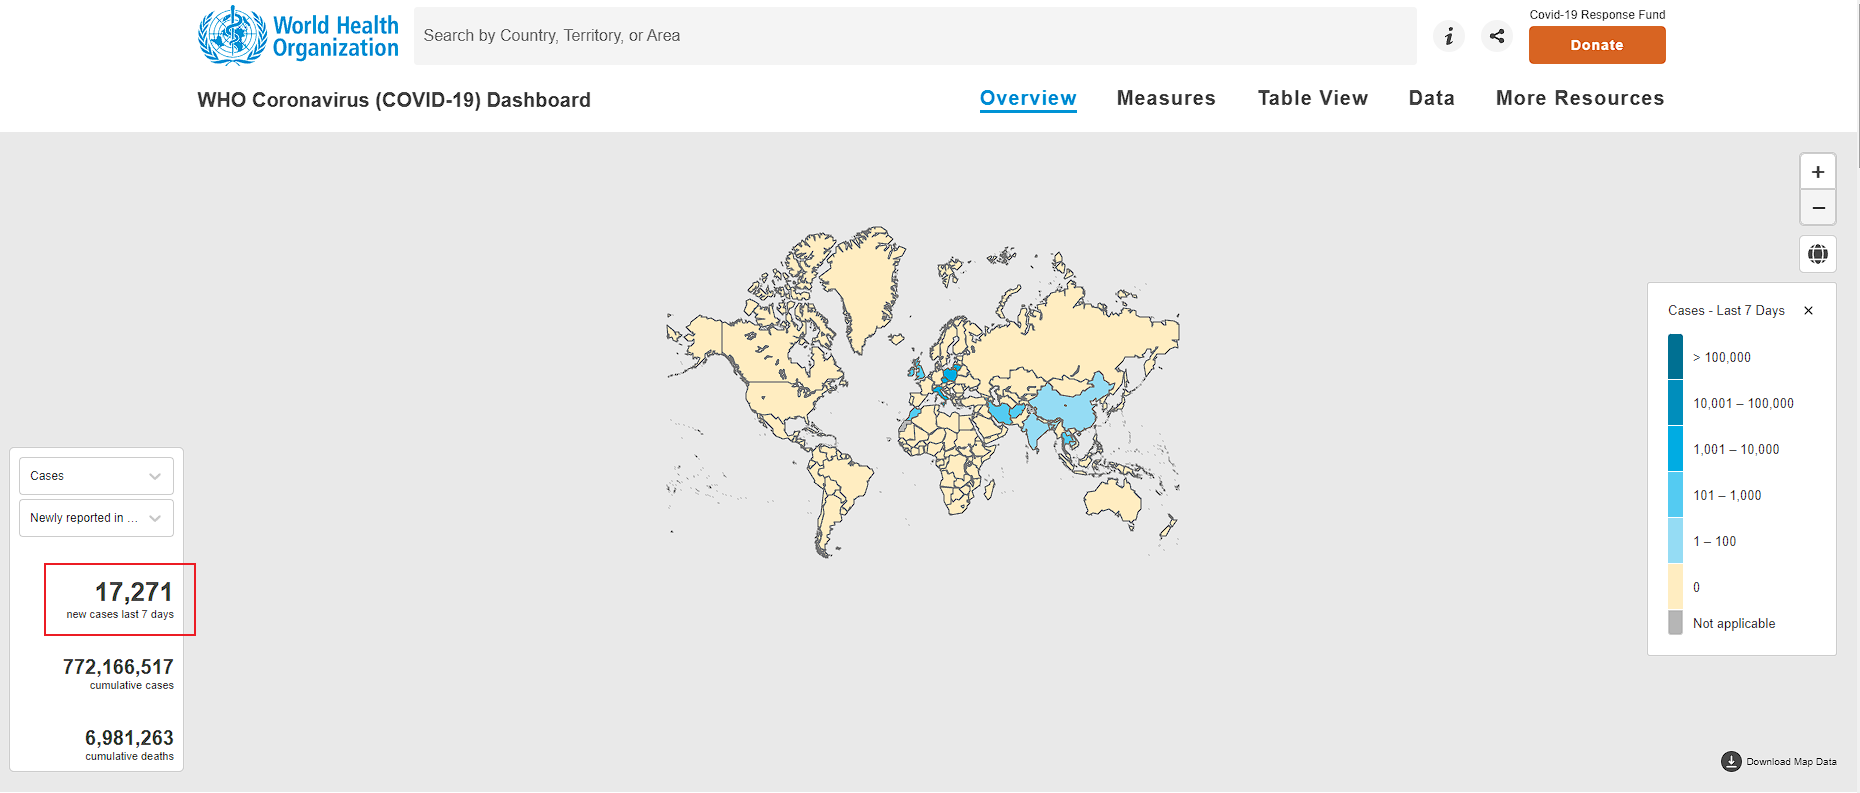Open the Cases dropdown
1860x793 pixels.
coord(96,476)
